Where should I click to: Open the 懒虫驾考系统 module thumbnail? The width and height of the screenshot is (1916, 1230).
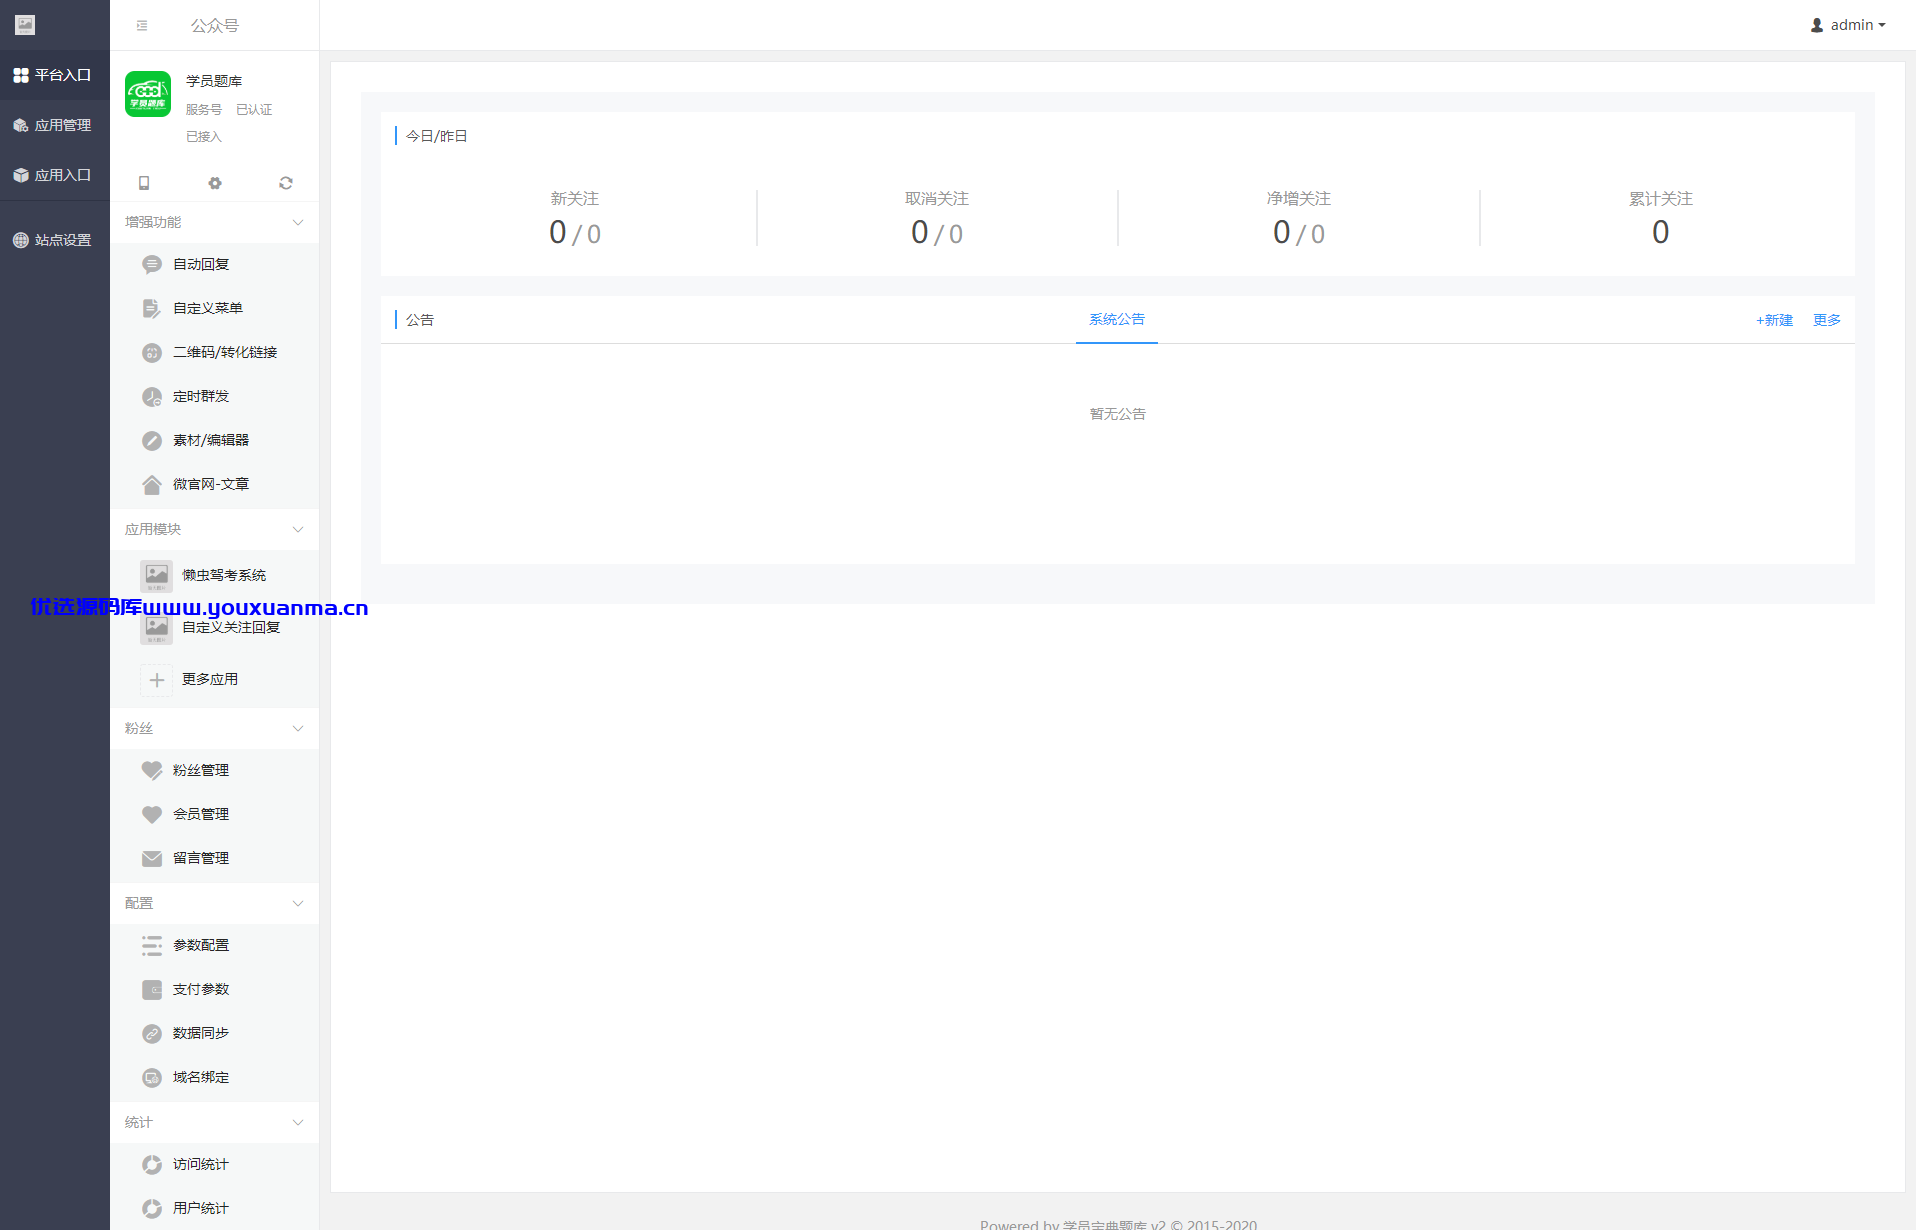(x=157, y=576)
